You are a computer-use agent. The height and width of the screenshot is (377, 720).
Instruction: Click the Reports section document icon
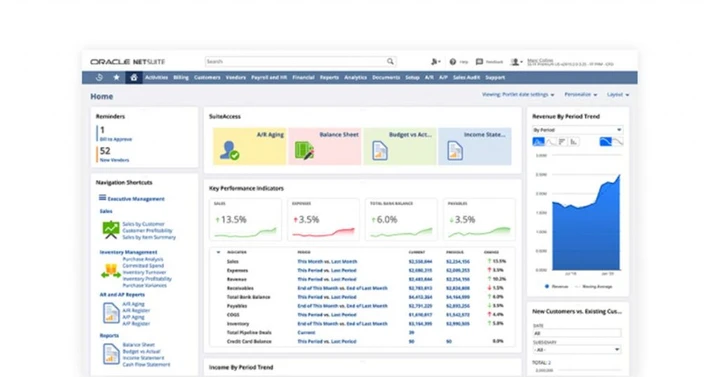111,354
